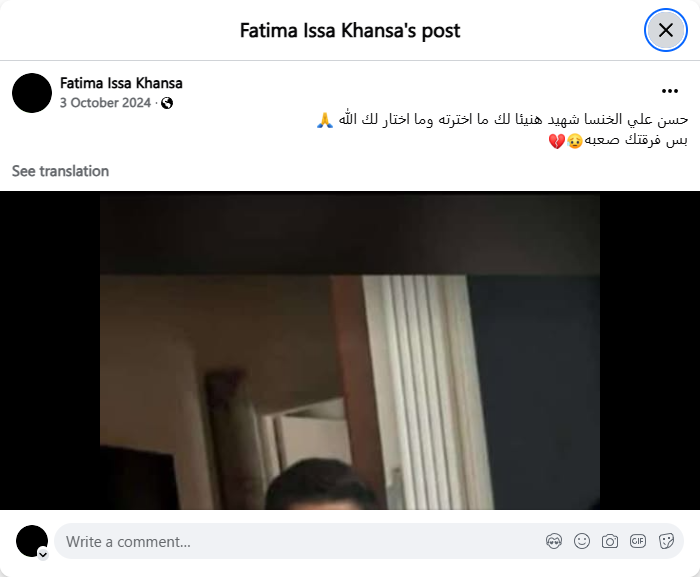This screenshot has width=700, height=577.
Task: Close the post dialog with the X button
Action: tap(666, 30)
